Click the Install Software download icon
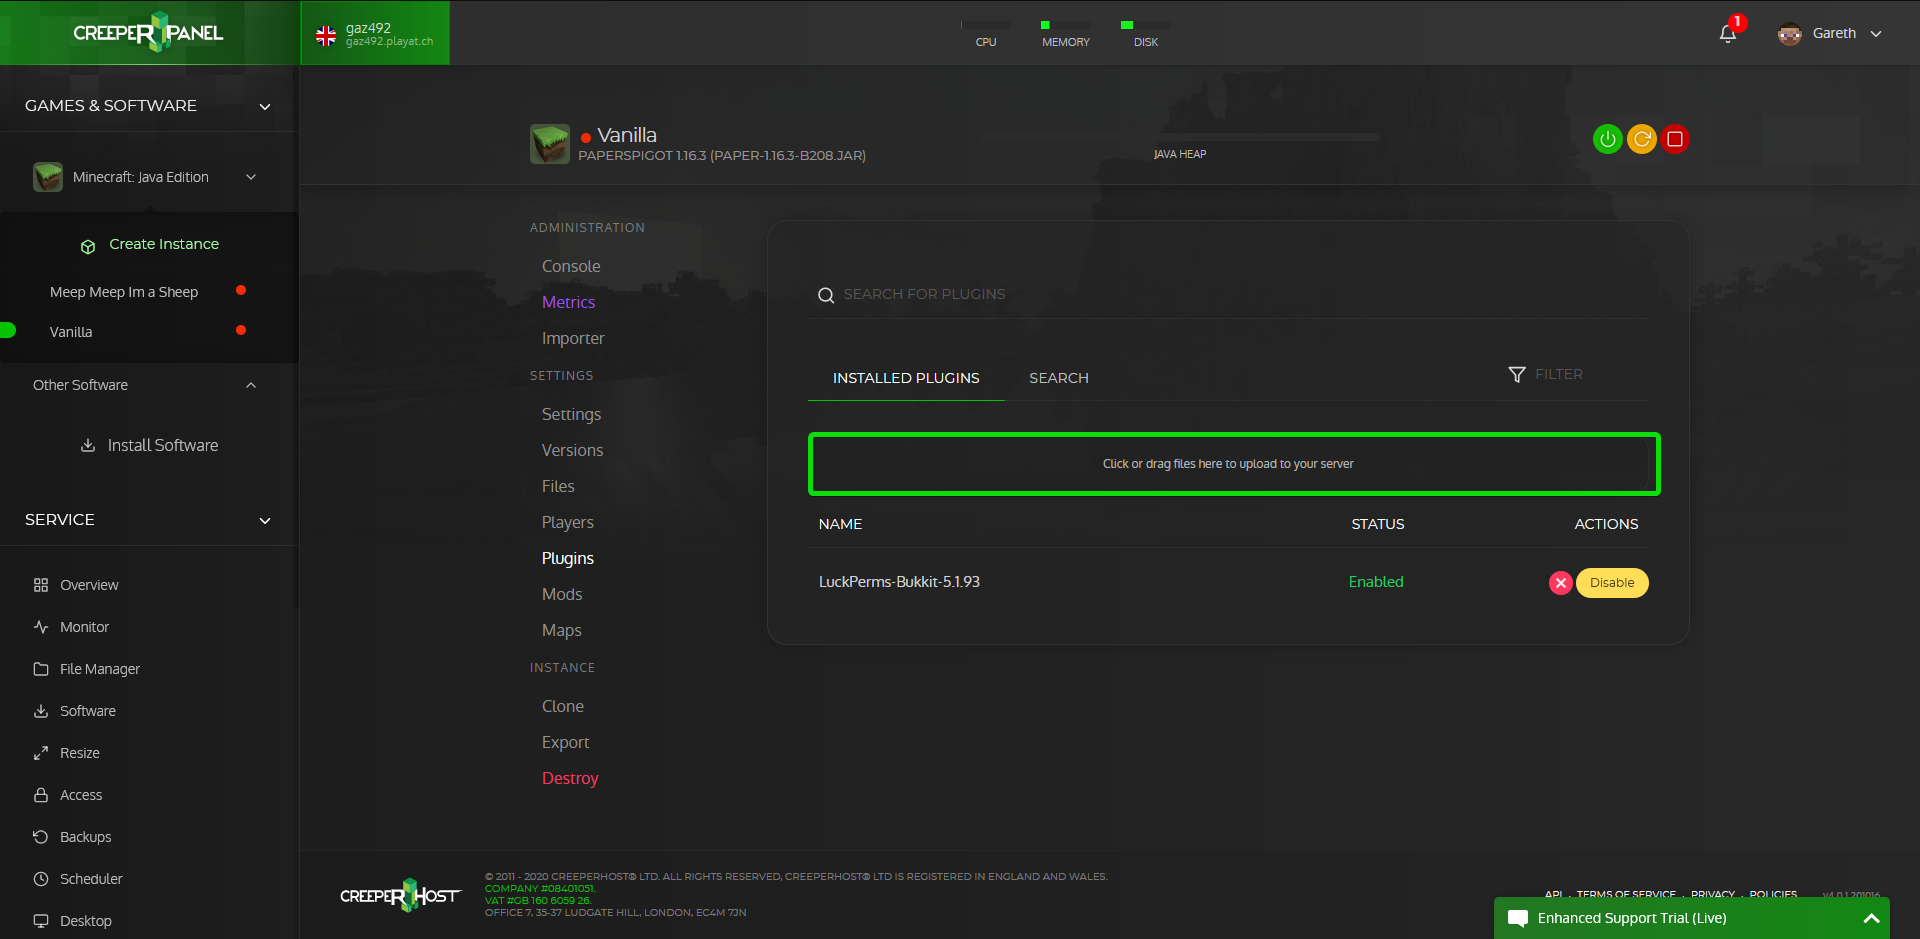This screenshot has height=939, width=1920. coord(88,445)
